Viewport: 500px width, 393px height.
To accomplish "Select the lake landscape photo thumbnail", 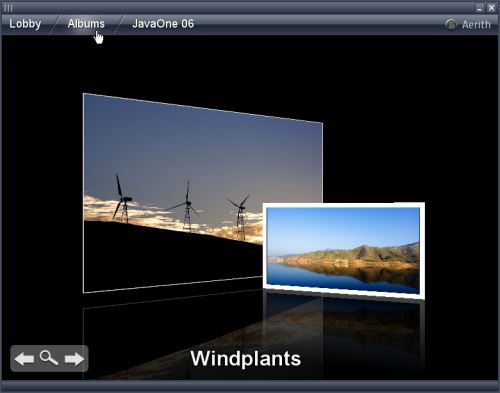I will click(344, 251).
